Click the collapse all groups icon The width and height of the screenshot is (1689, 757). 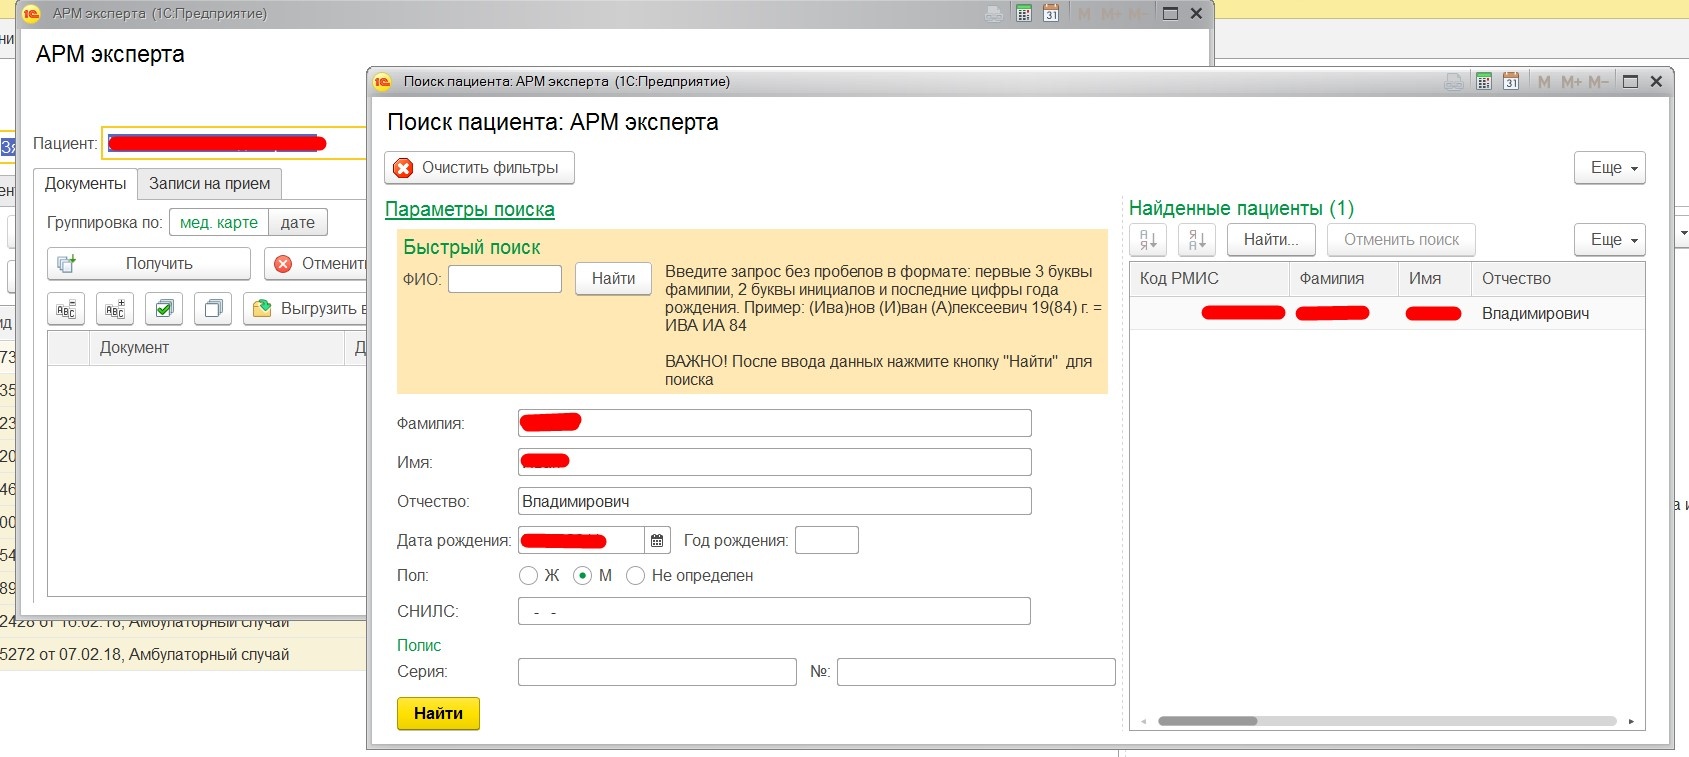pyautogui.click(x=66, y=309)
